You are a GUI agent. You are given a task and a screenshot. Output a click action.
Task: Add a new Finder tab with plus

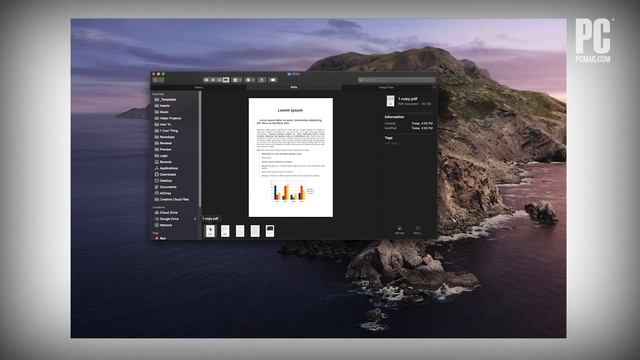tap(434, 87)
